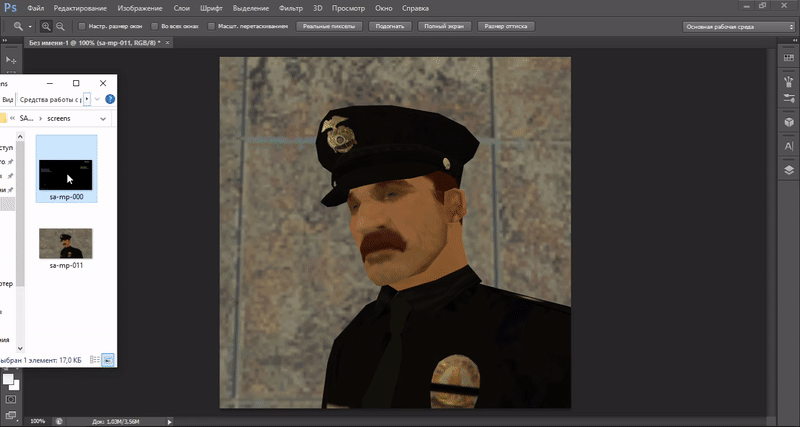The width and height of the screenshot is (800, 427).
Task: Select the Zoom In magnifier mode
Action: pyautogui.click(x=46, y=26)
